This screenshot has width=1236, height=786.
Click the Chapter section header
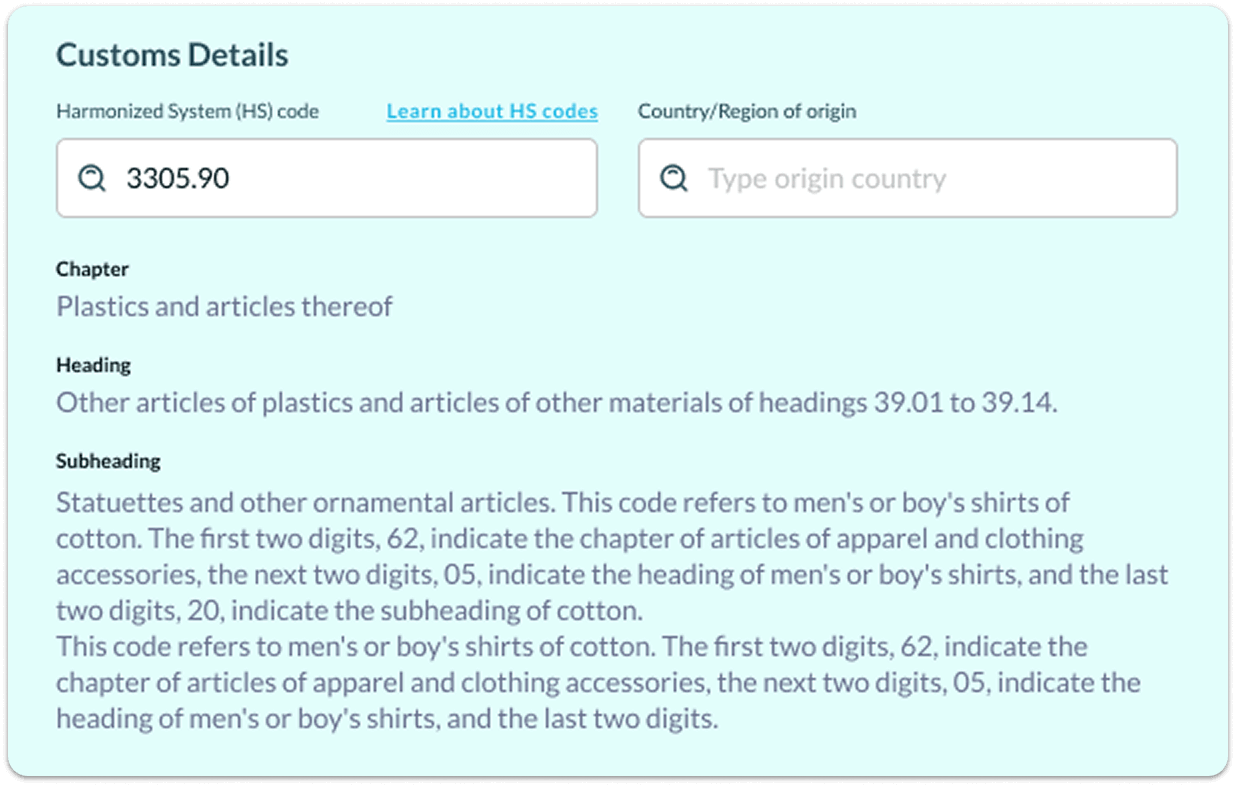pos(92,268)
